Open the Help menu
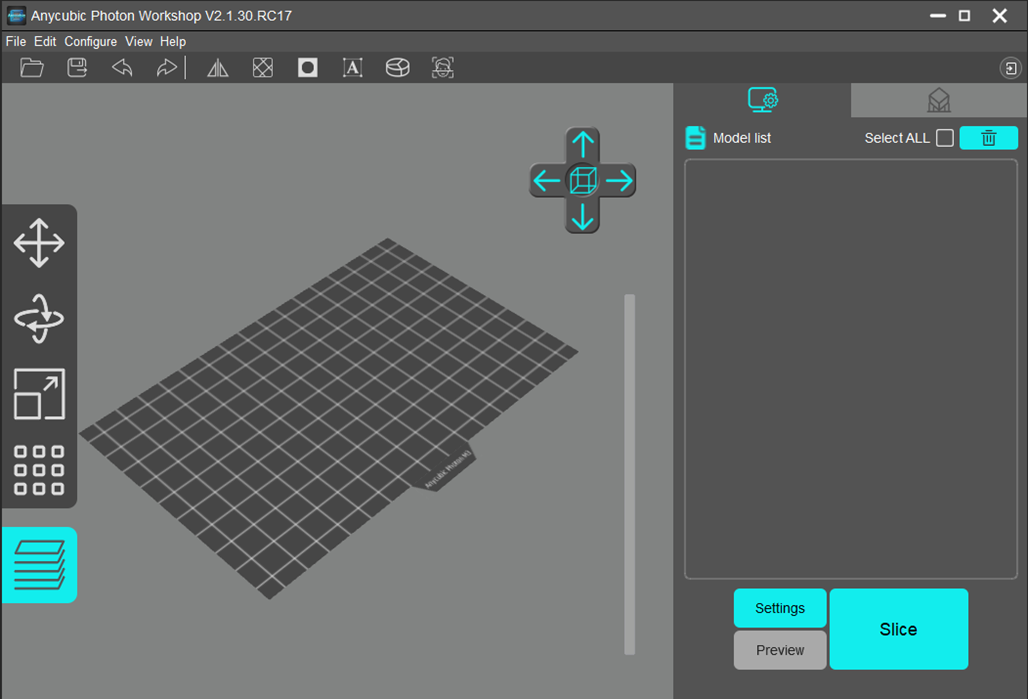This screenshot has height=699, width=1028. [173, 41]
